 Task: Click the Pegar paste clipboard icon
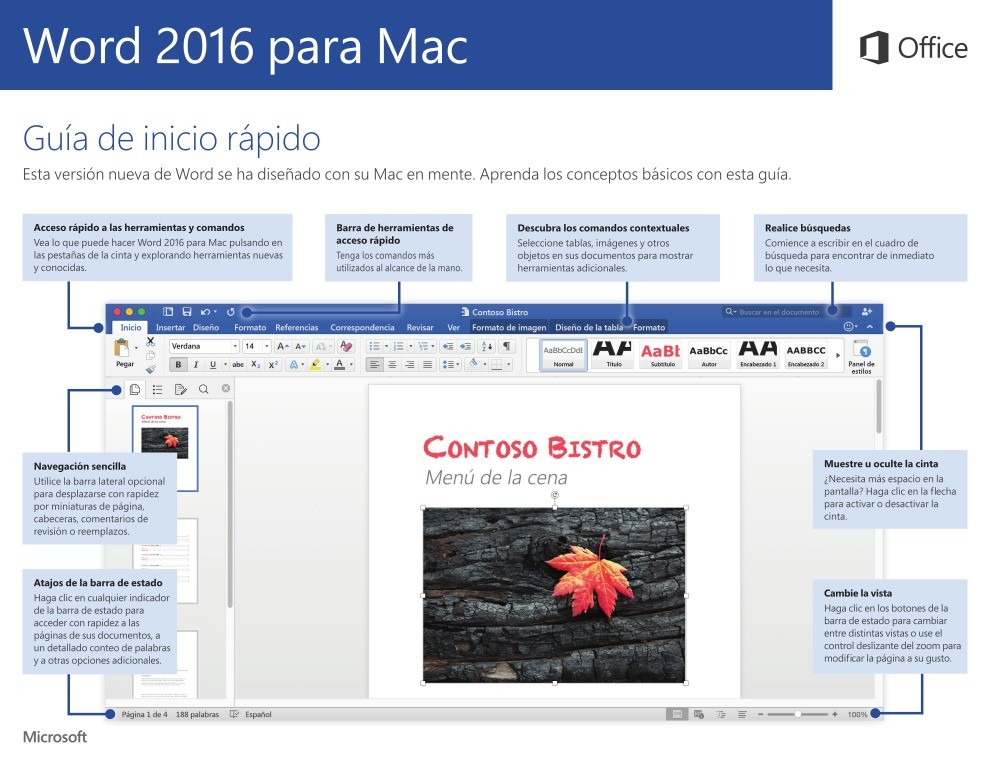pyautogui.click(x=122, y=348)
